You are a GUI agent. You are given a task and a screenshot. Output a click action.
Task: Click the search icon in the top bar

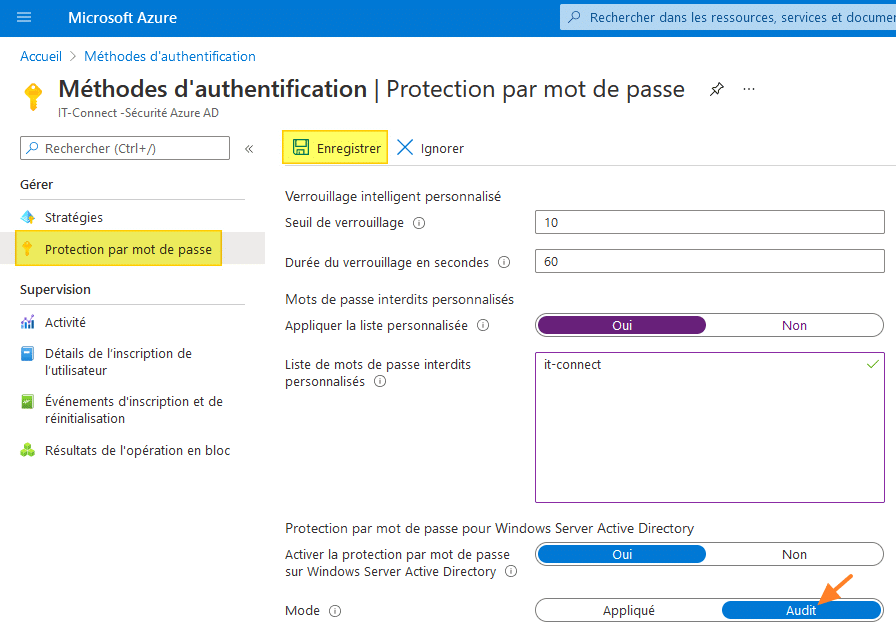578,16
